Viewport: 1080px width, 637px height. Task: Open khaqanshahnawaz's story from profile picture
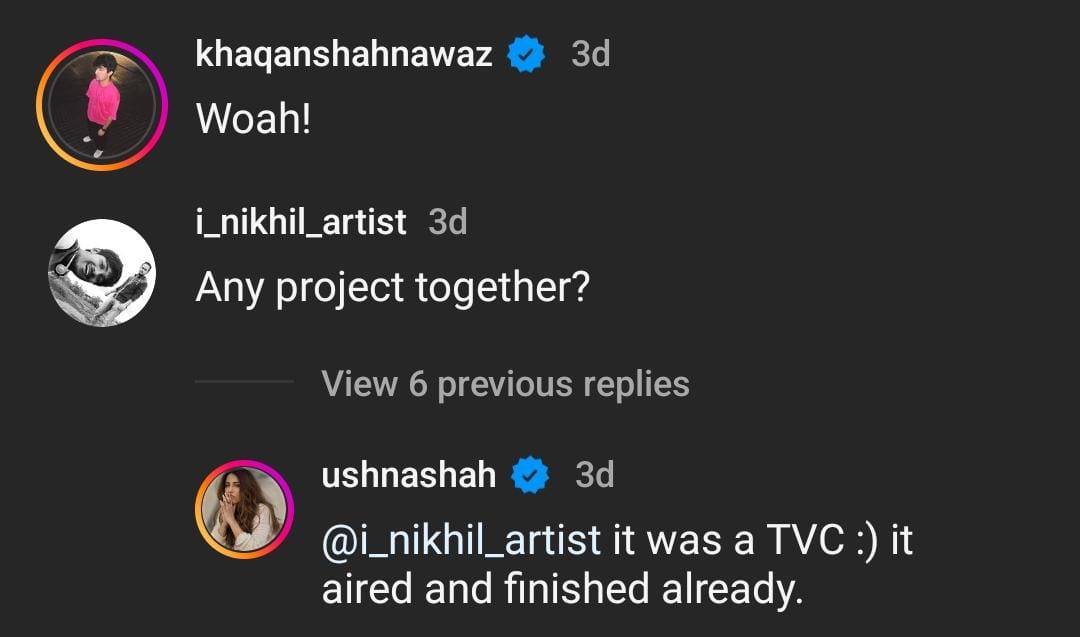click(x=101, y=105)
